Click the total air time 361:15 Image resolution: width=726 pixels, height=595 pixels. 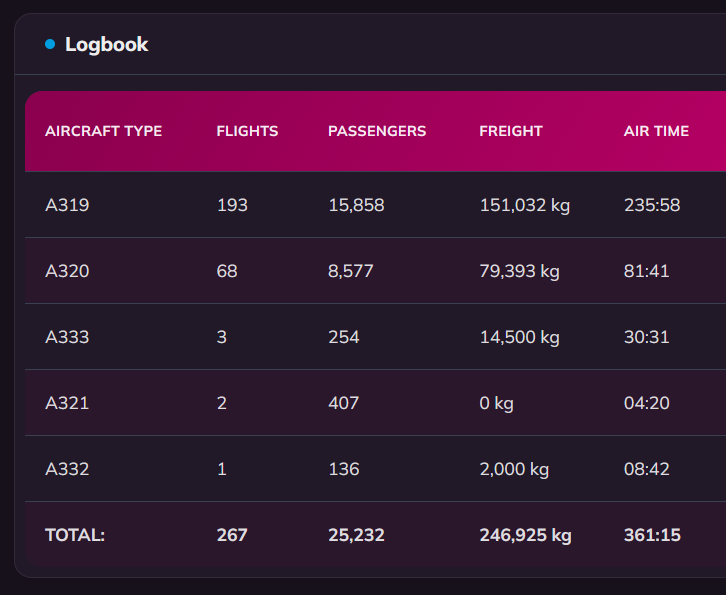click(x=652, y=535)
